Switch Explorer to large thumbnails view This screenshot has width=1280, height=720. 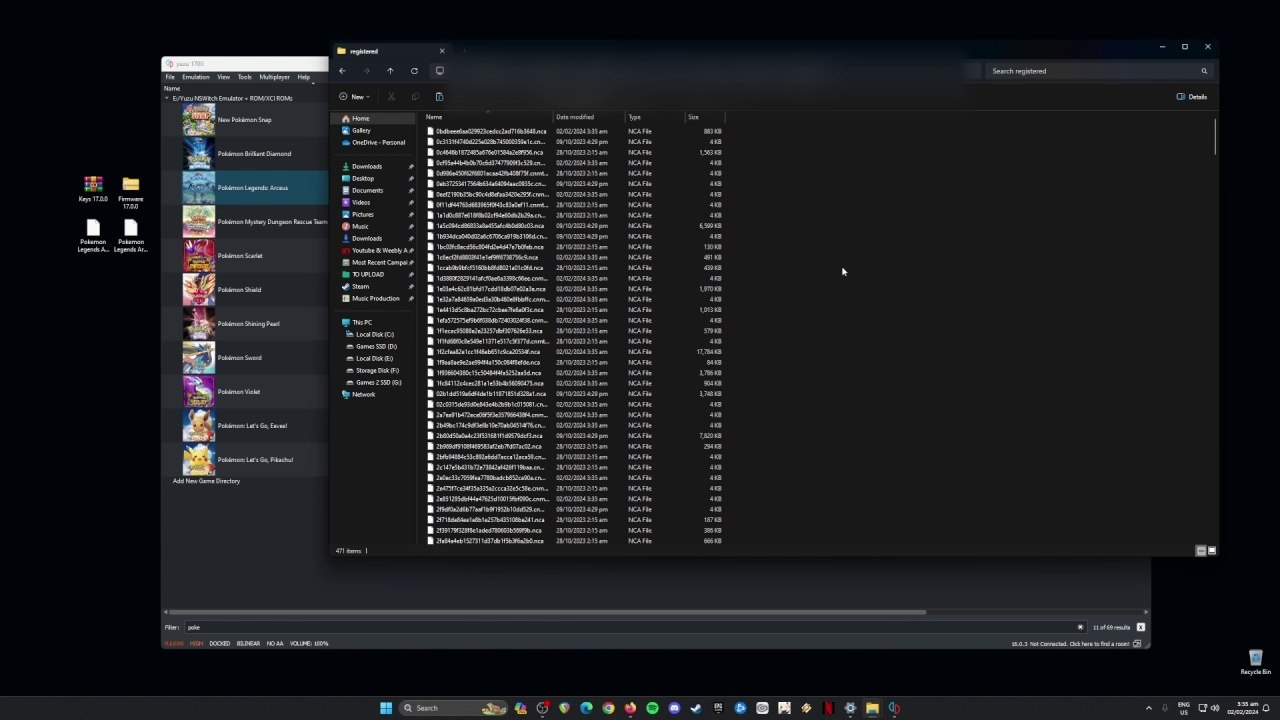pos(1212,551)
